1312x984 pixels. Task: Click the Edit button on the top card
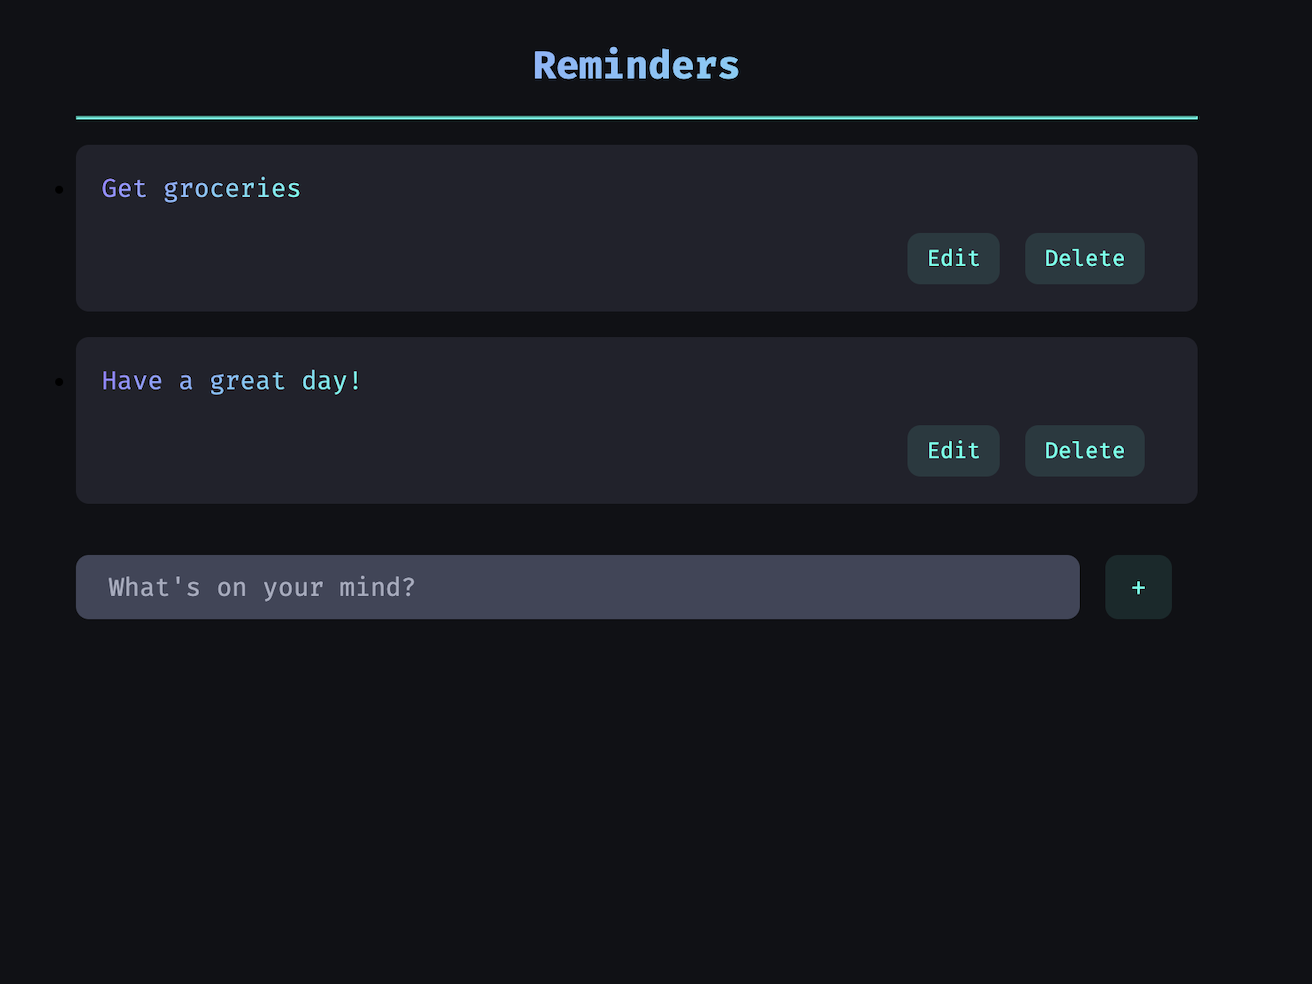pos(952,258)
